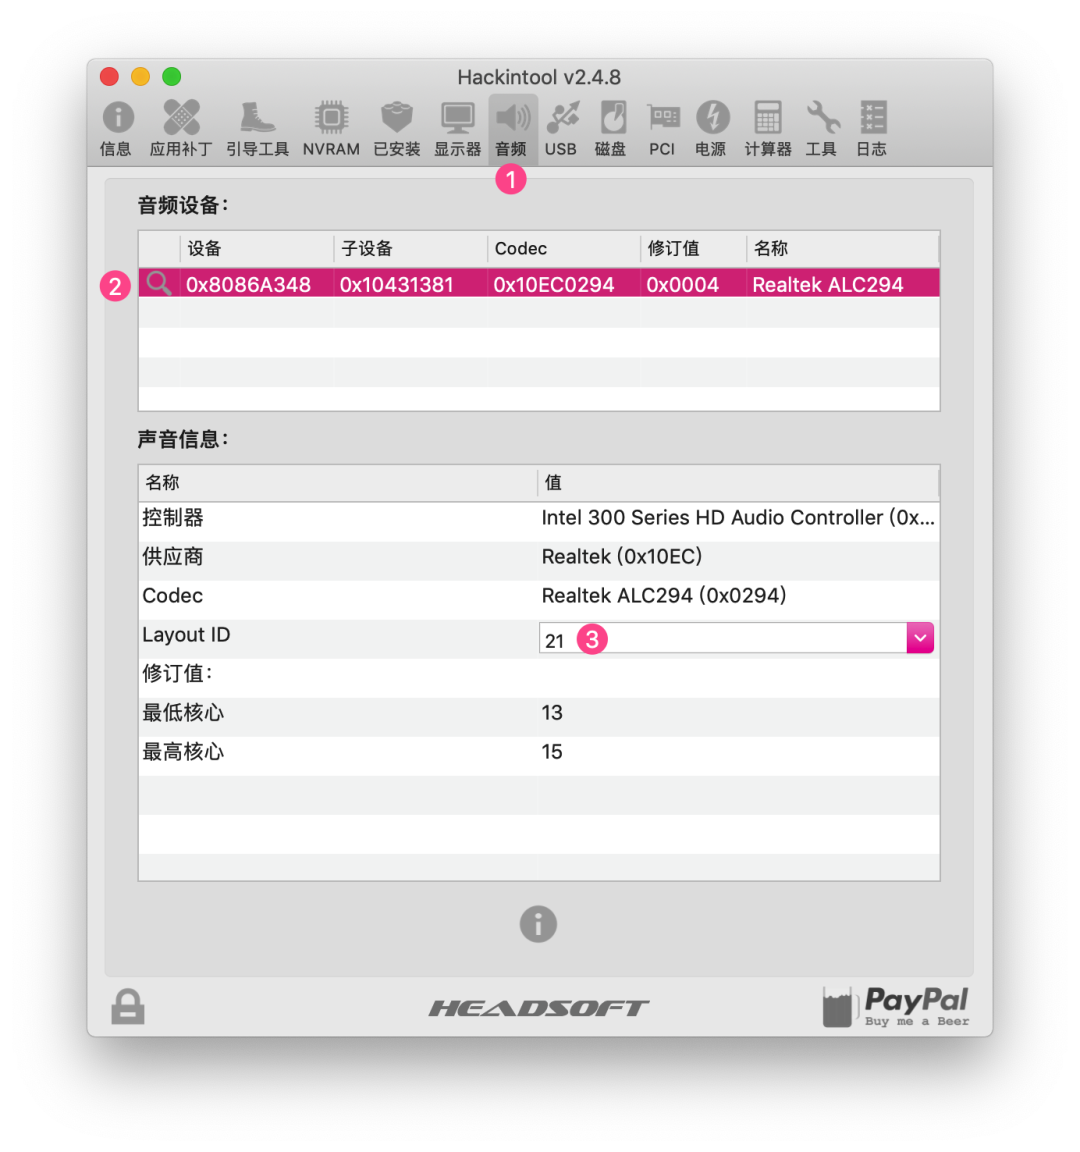
Task: Click the PayPal Buy me a Beer logo
Action: 896,1007
